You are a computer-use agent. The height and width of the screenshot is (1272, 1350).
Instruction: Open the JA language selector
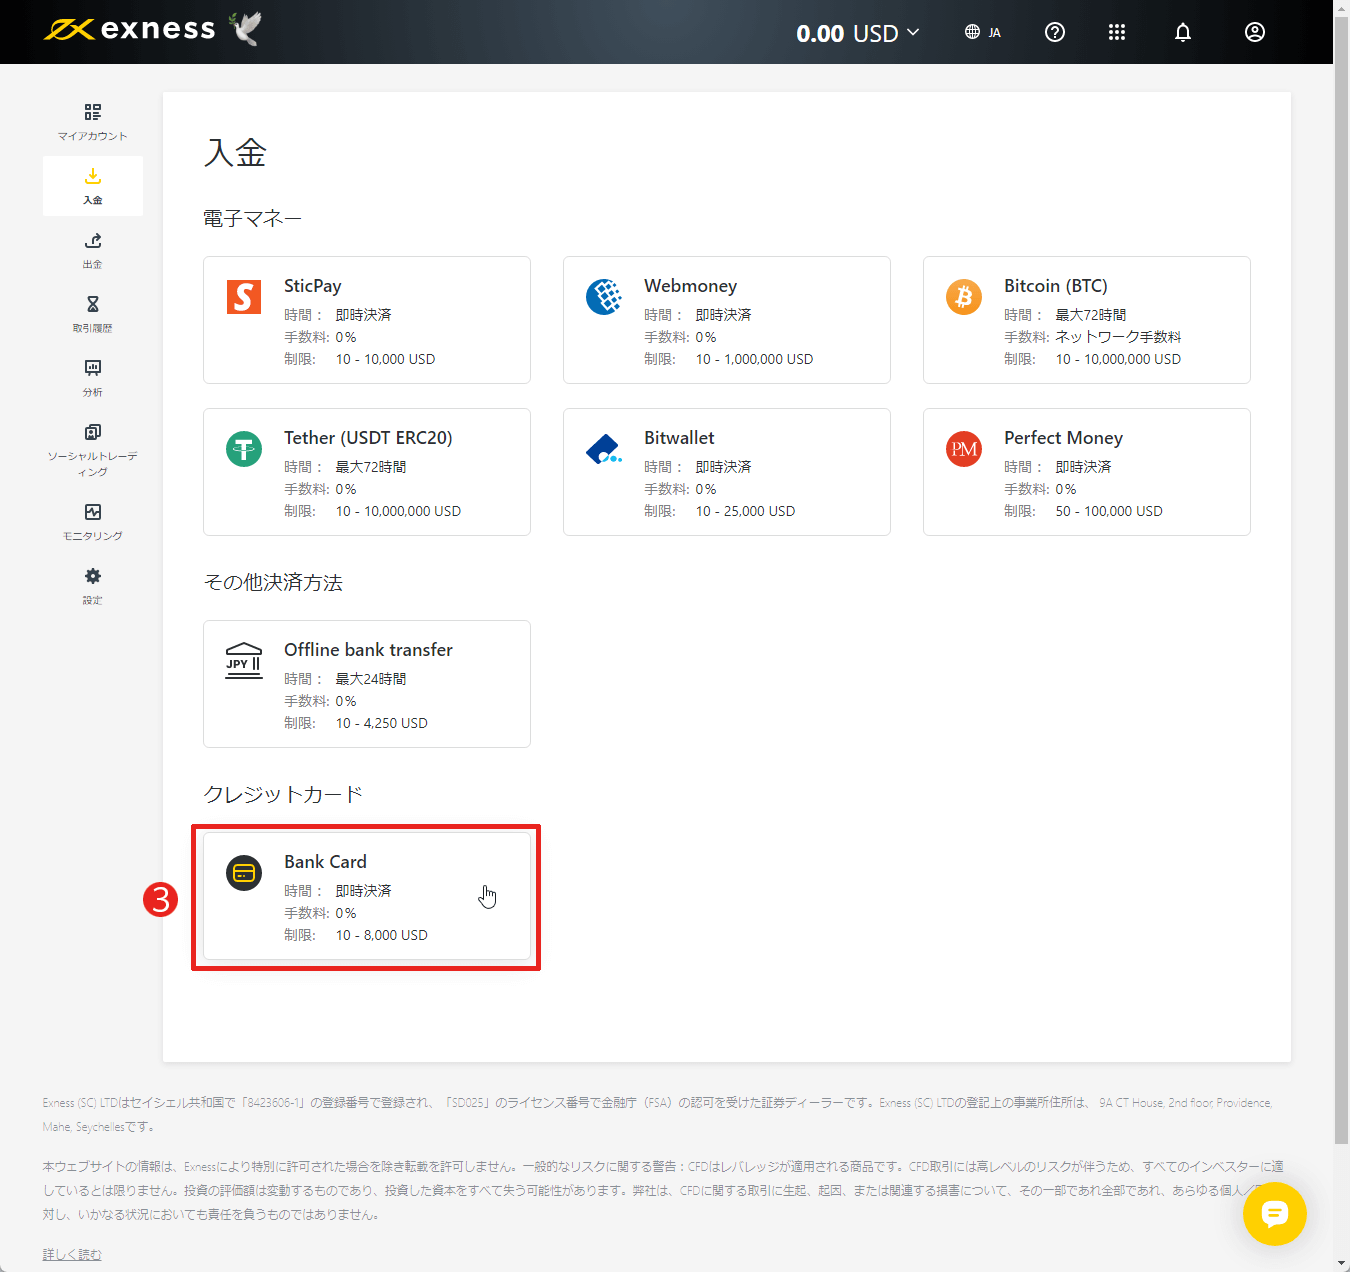point(982,32)
